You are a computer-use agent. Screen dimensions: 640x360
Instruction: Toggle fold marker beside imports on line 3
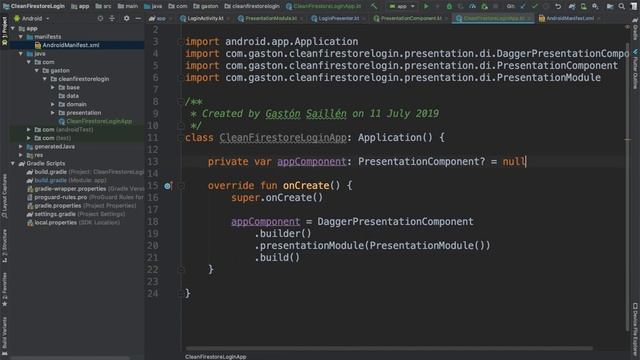(x=180, y=42)
